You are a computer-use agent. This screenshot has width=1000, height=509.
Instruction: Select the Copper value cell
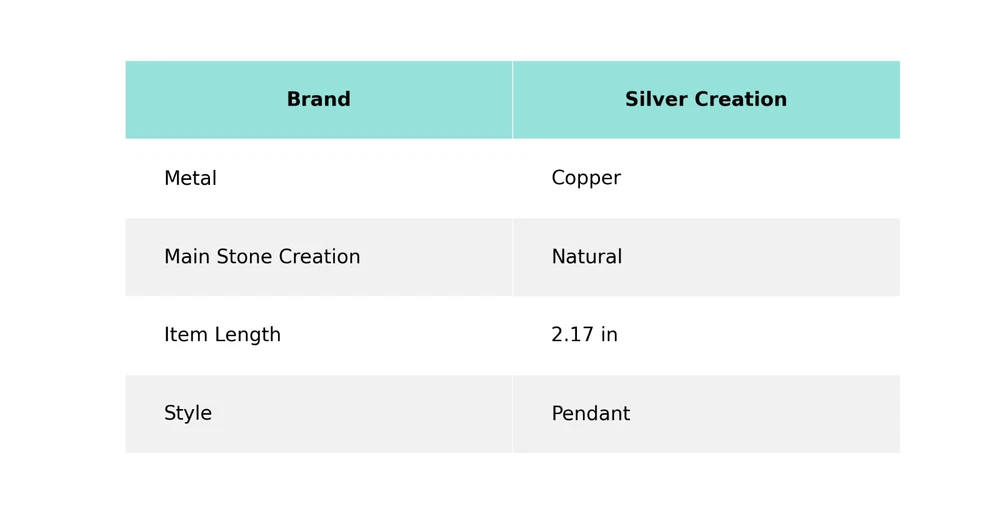click(x=586, y=179)
